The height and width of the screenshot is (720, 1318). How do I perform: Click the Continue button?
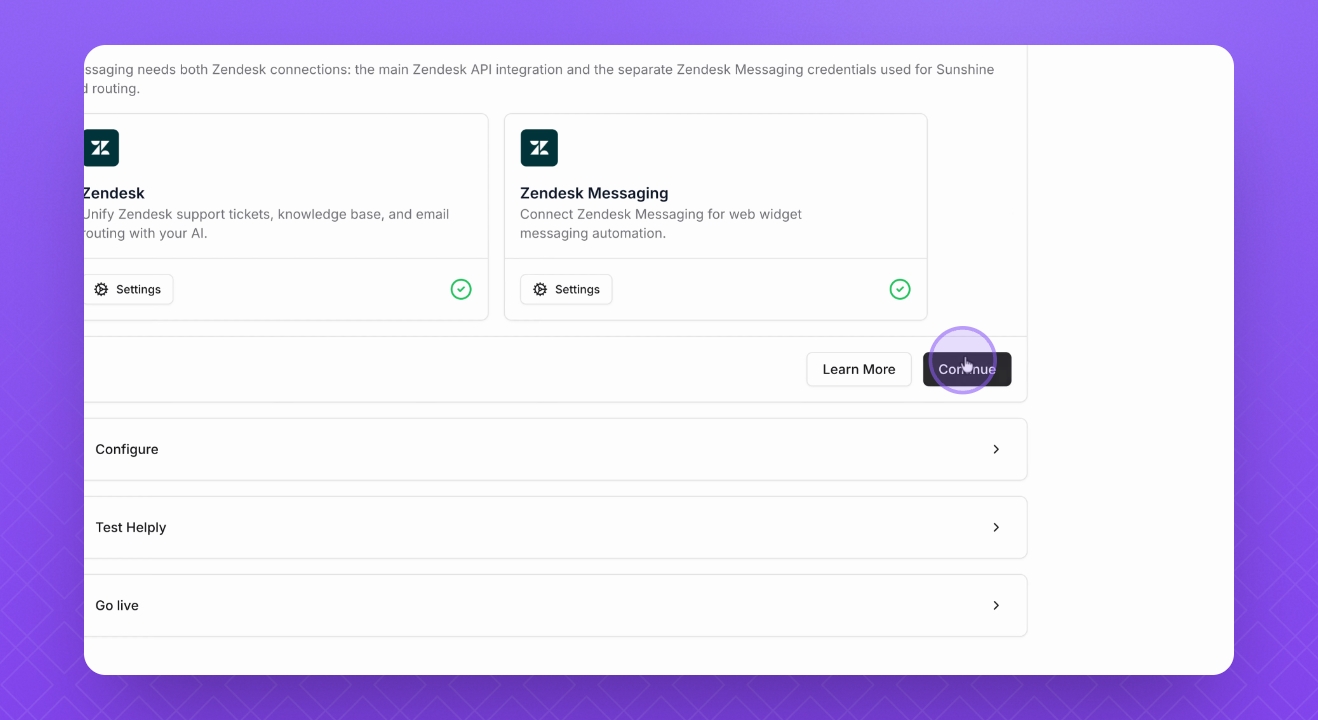[x=967, y=369]
